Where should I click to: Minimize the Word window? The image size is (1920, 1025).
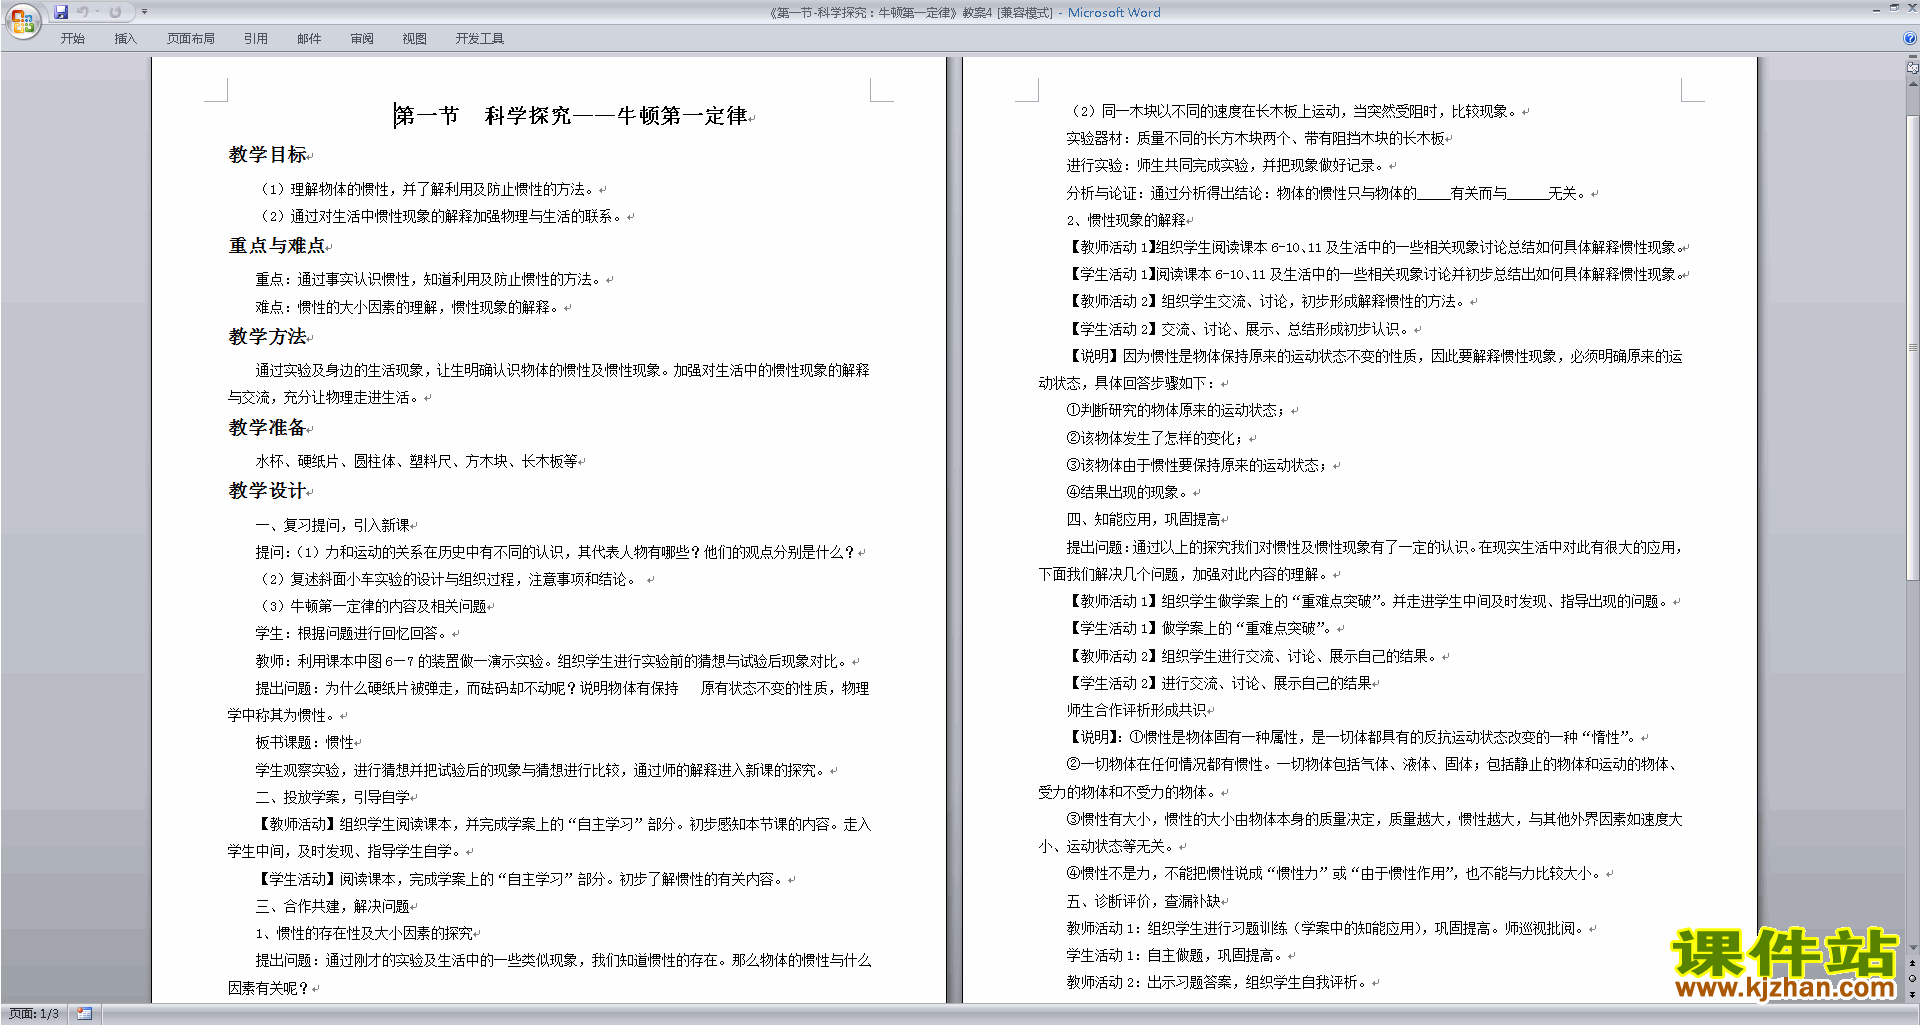coord(1876,9)
